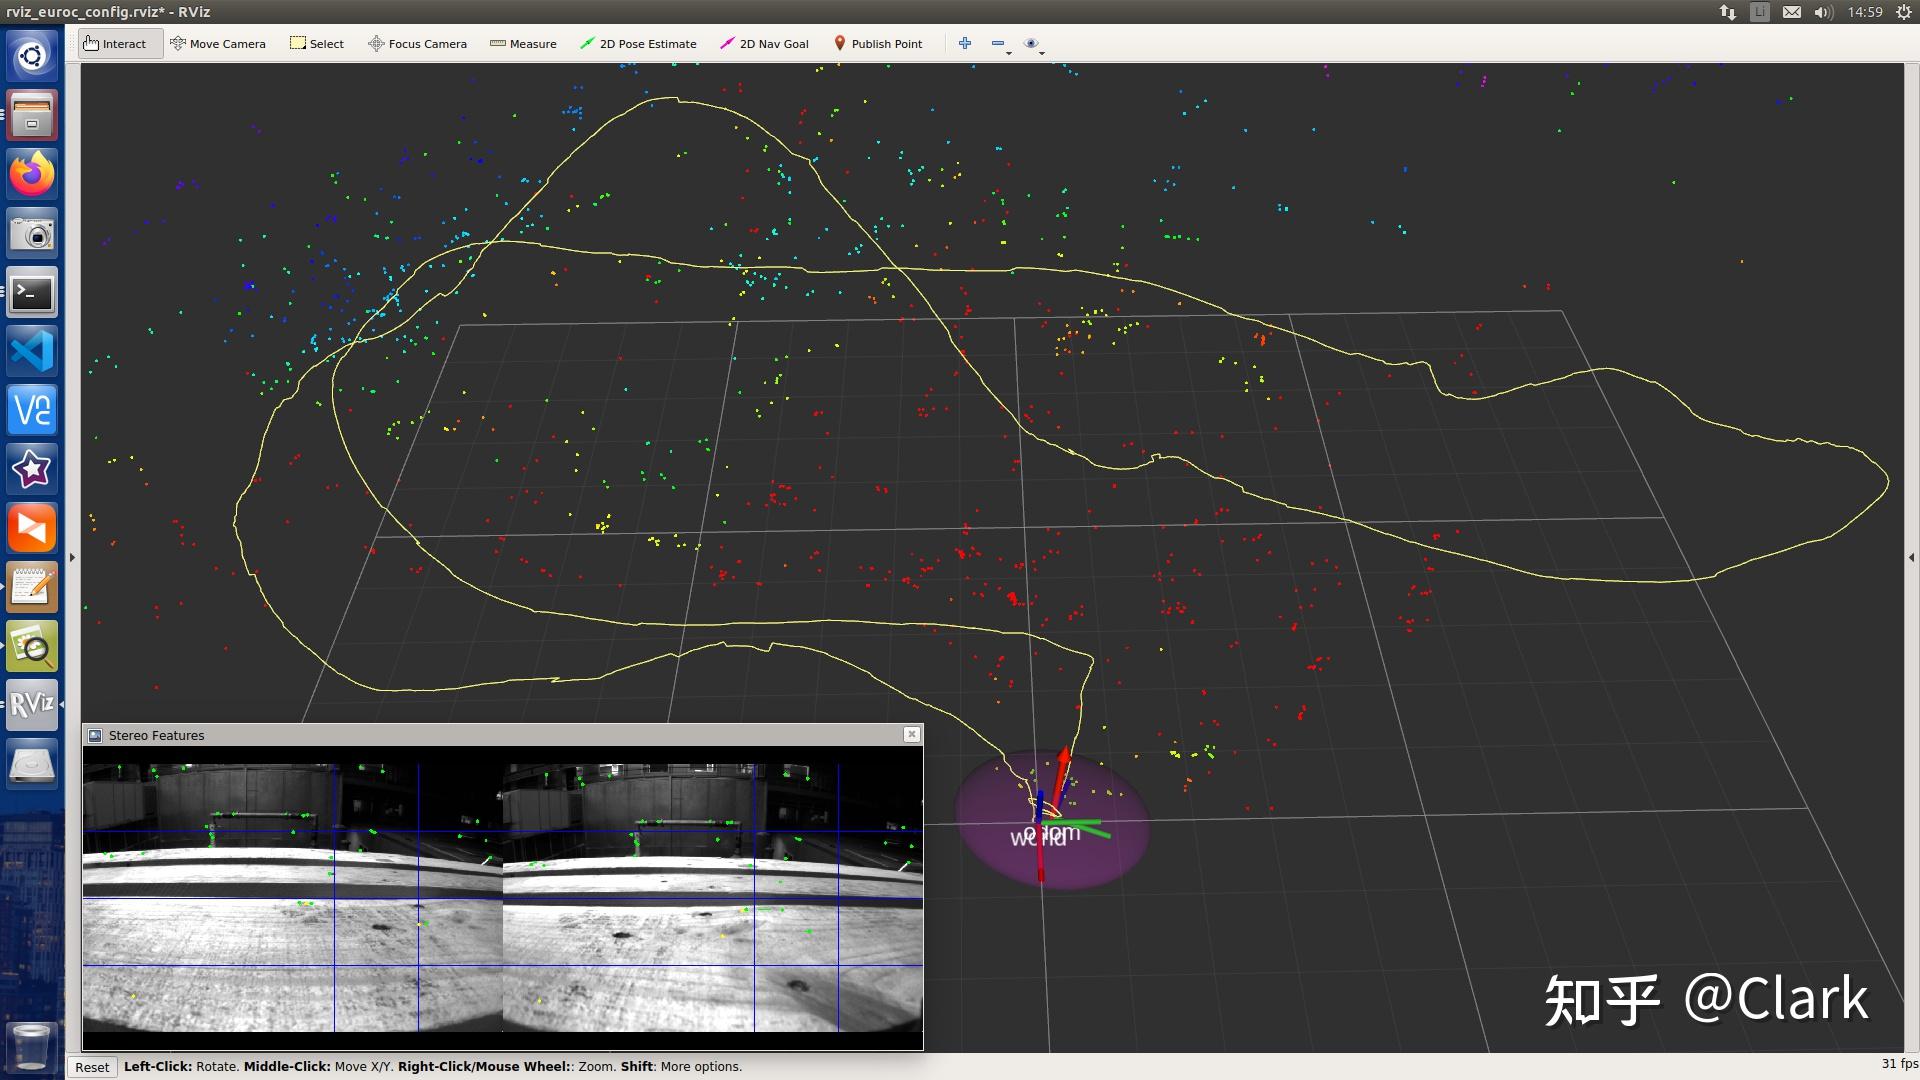Viewport: 1920px width, 1080px height.
Task: Activate the Focus Camera tool
Action: pyautogui.click(x=417, y=44)
